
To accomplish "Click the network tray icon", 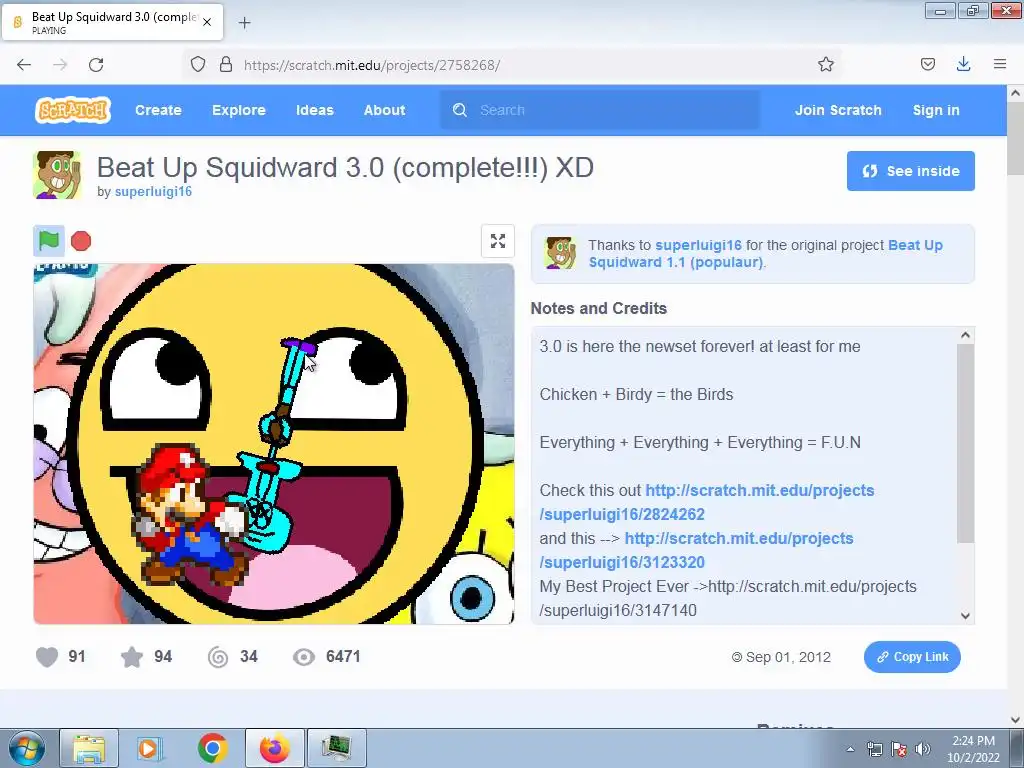I will coord(874,749).
